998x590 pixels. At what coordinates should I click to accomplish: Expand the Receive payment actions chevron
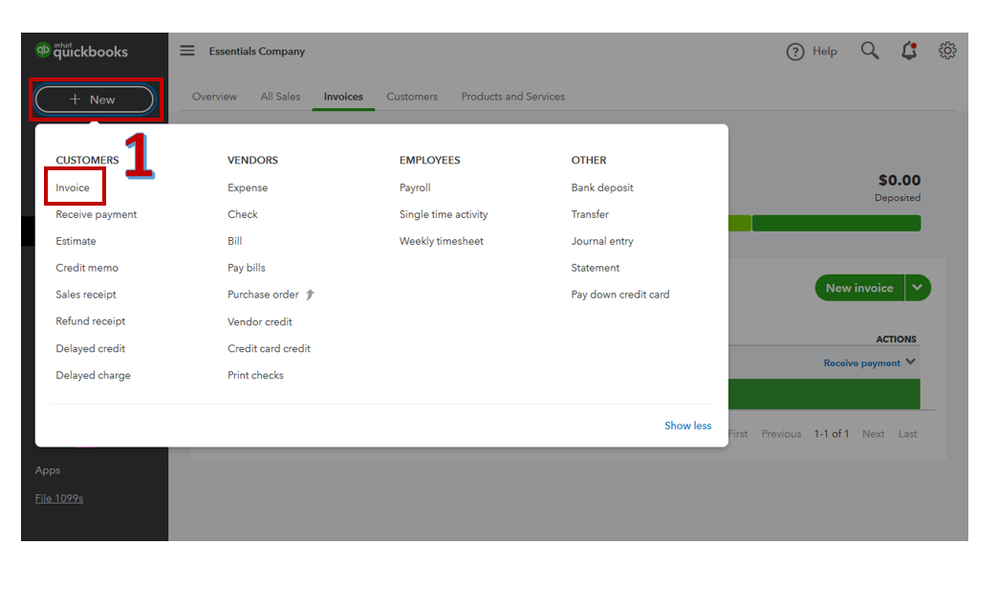pyautogui.click(x=911, y=362)
